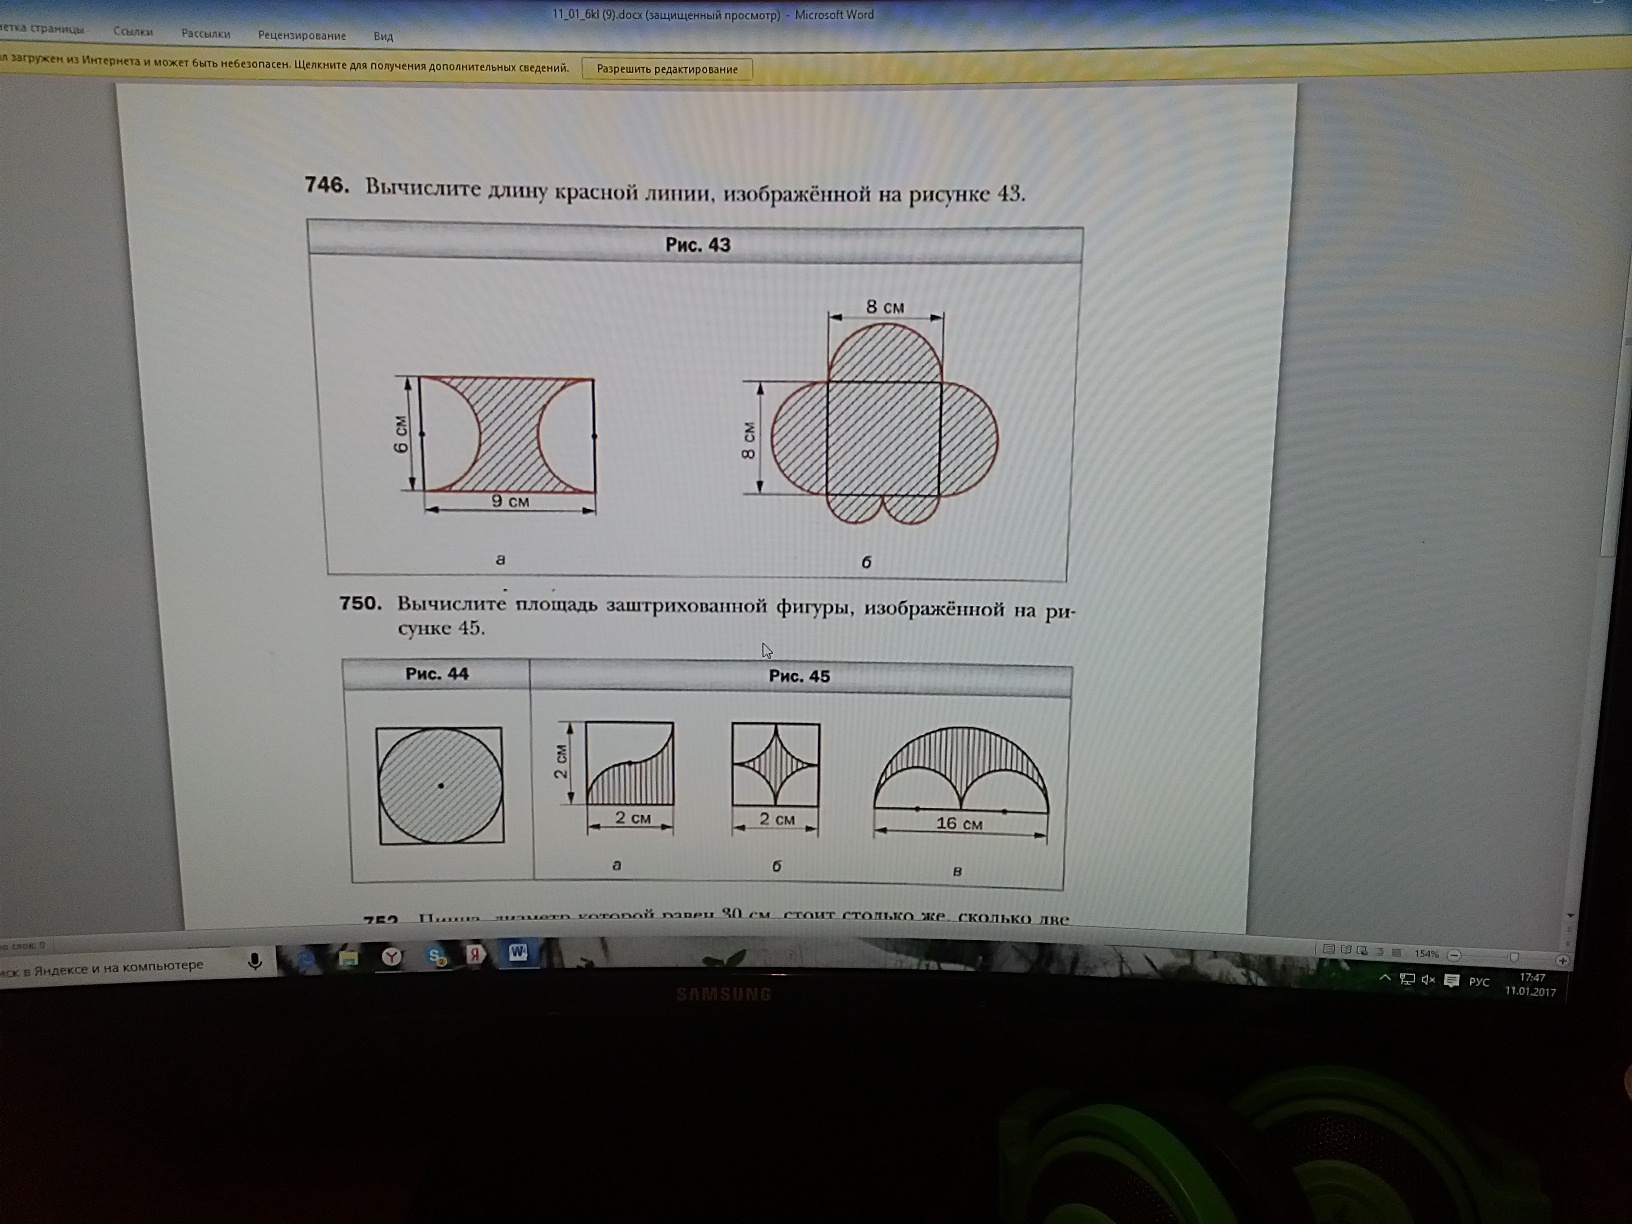Click the network icon in system tray

click(1407, 979)
